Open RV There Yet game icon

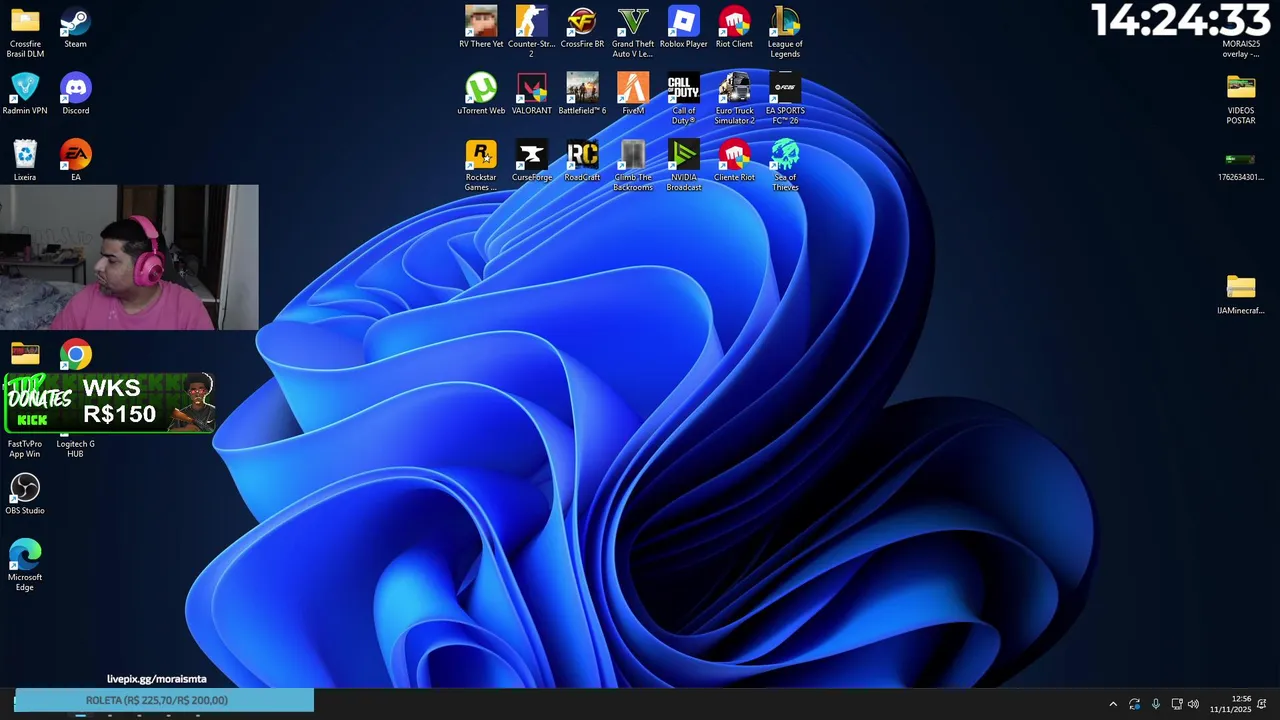point(481,27)
